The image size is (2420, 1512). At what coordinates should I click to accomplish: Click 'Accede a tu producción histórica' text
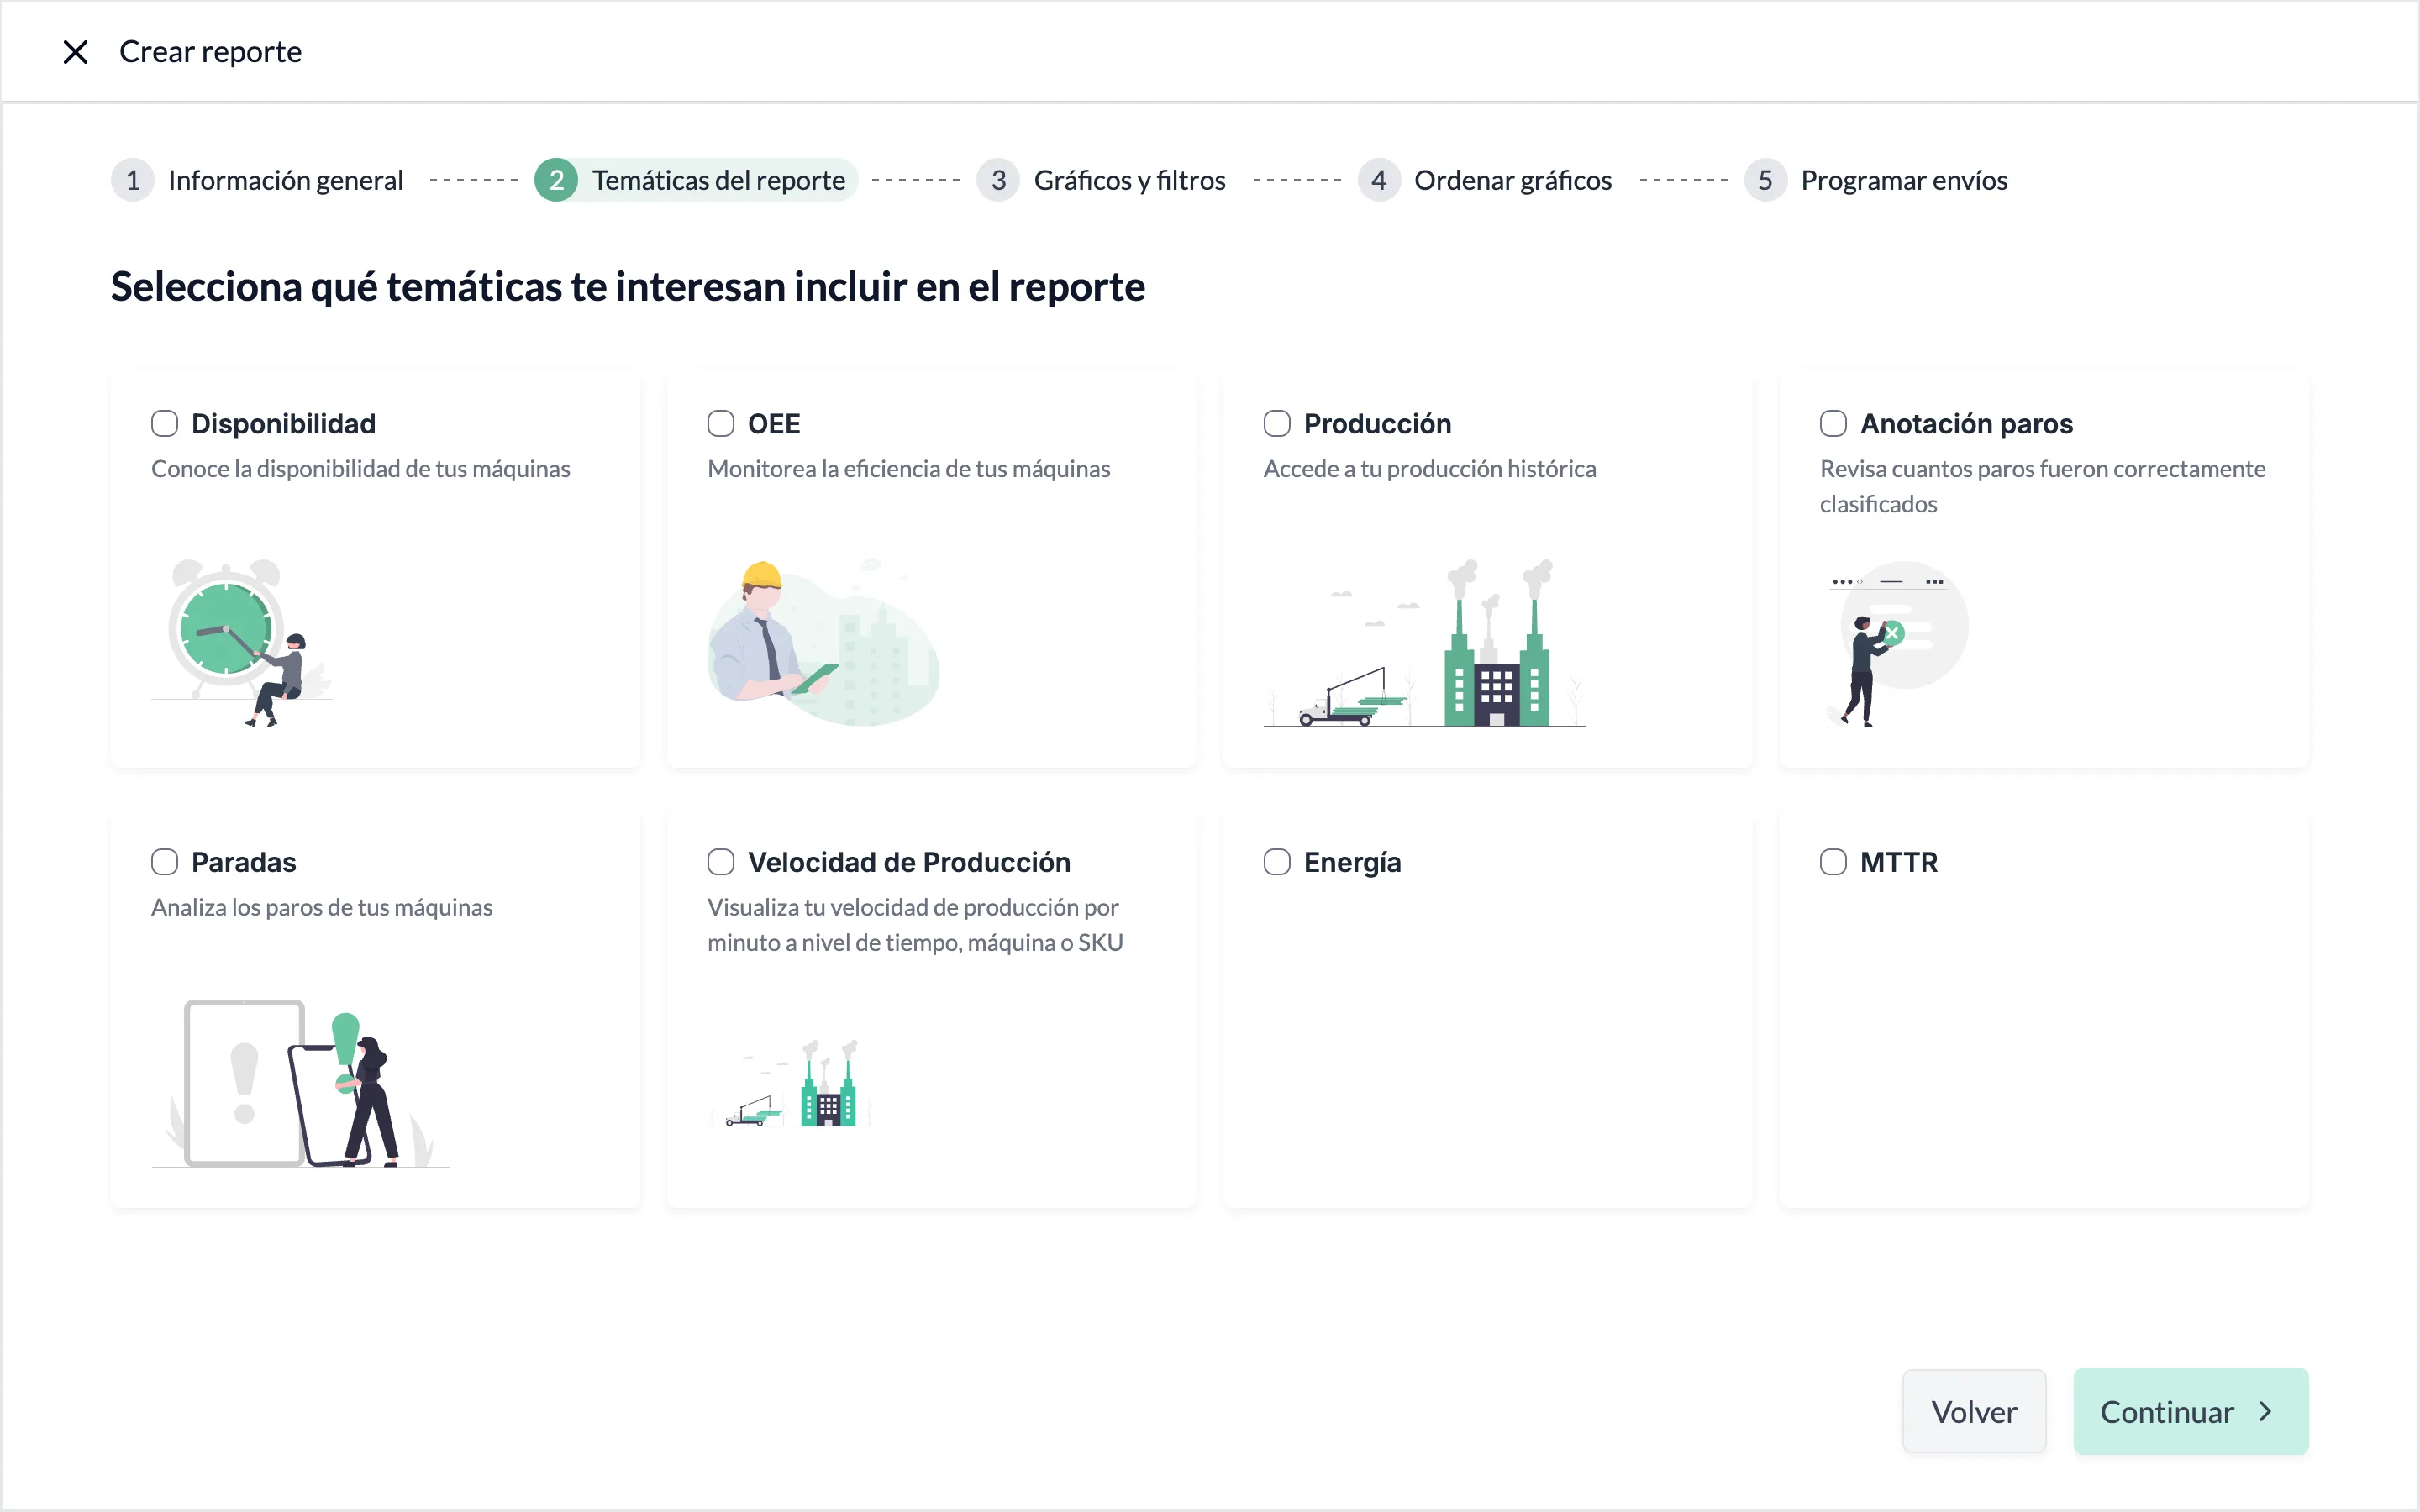click(x=1430, y=469)
